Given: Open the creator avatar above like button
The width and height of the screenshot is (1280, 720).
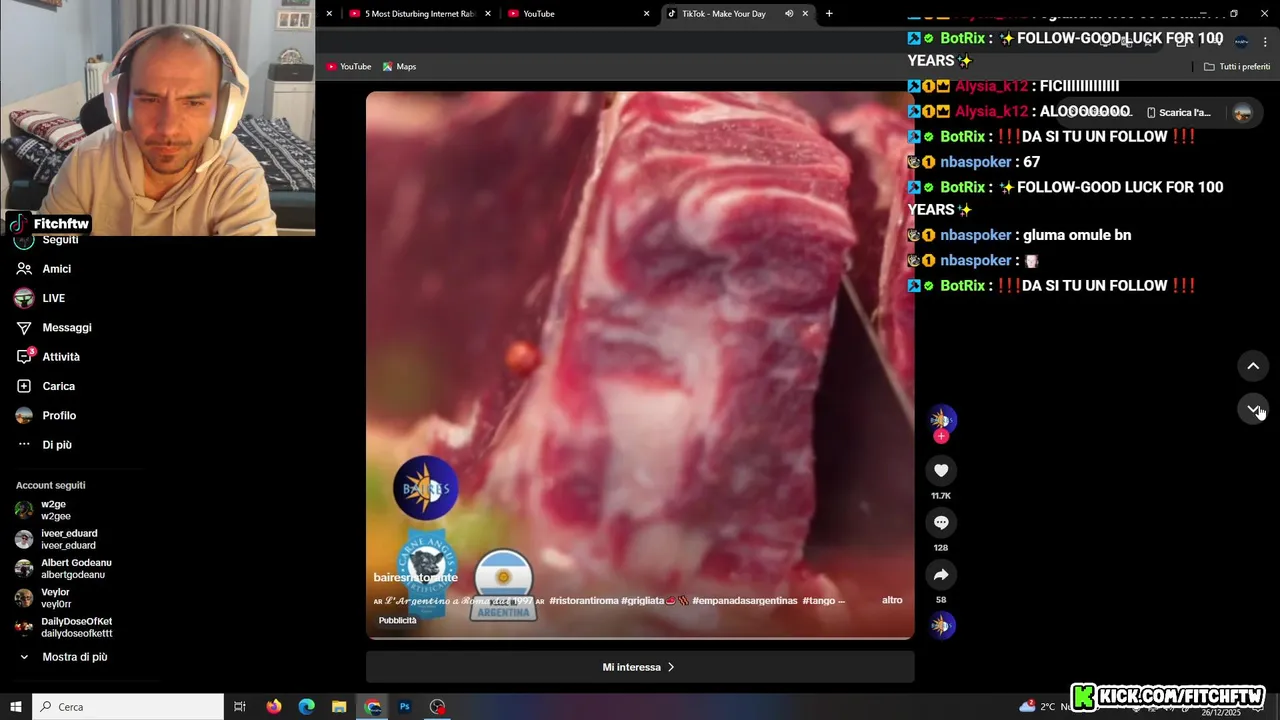Looking at the screenshot, I should [941, 419].
